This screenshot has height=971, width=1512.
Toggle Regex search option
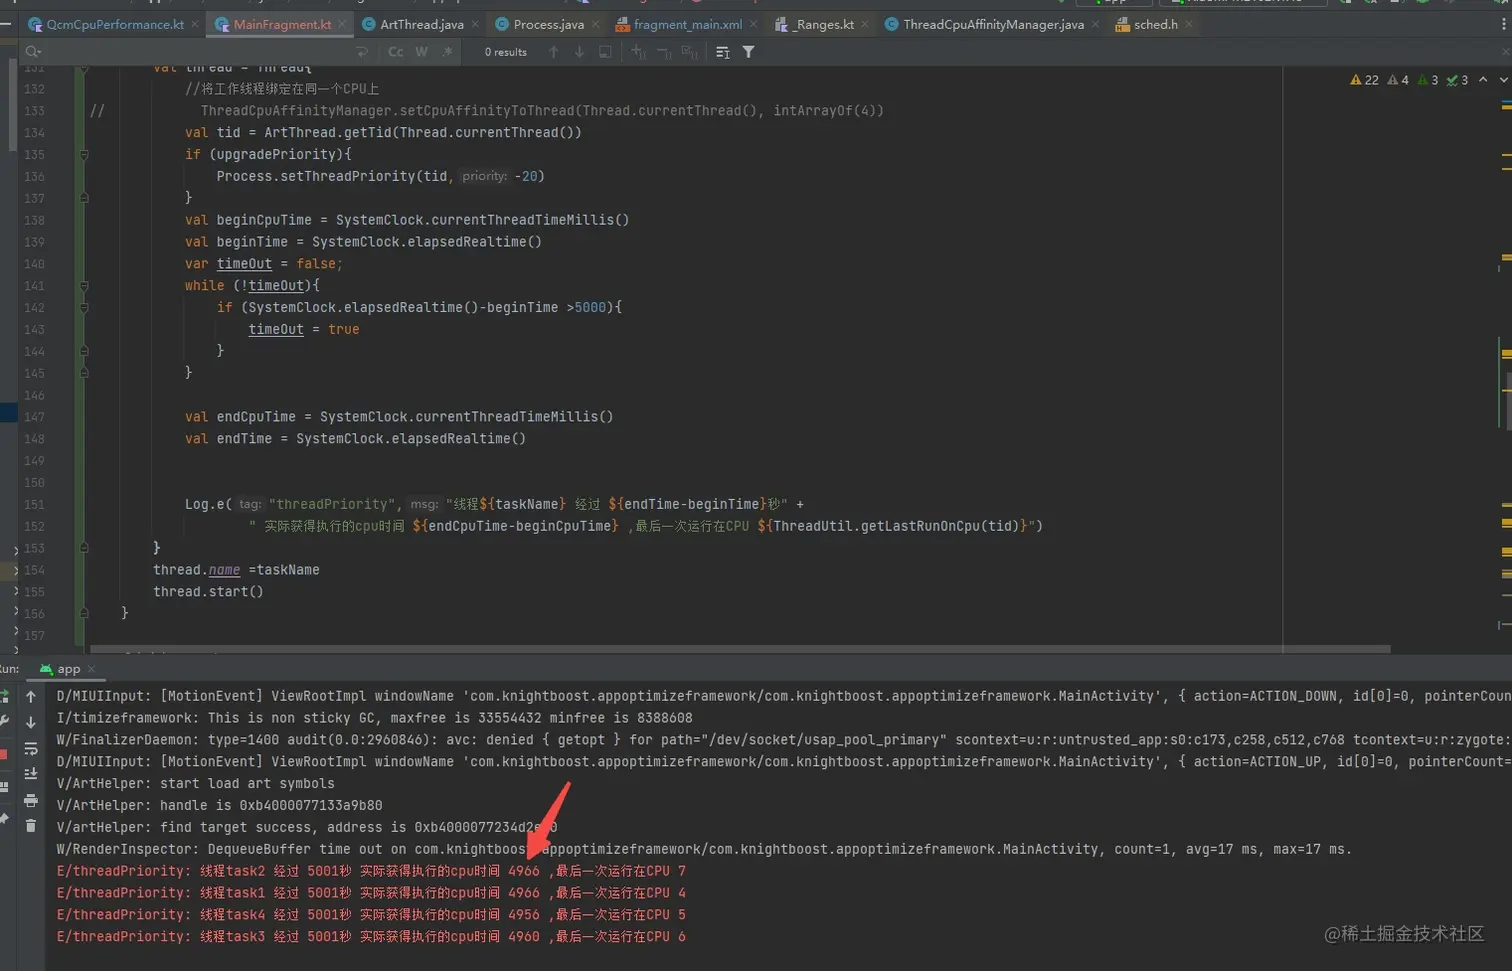447,52
